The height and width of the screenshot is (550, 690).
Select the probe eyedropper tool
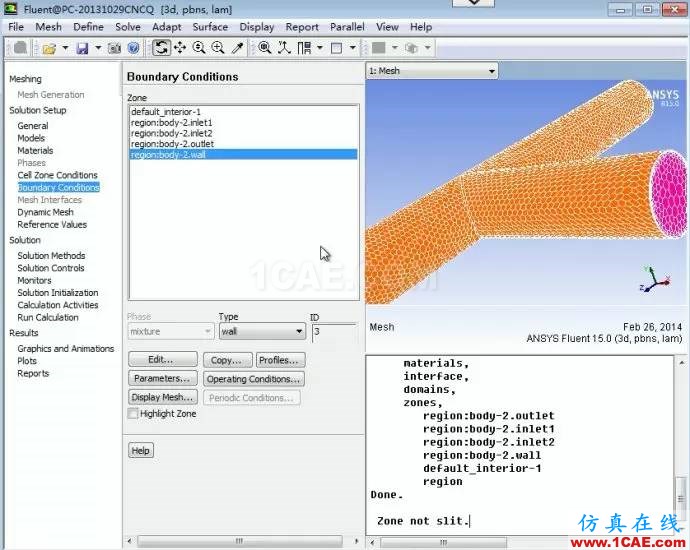coord(238,48)
